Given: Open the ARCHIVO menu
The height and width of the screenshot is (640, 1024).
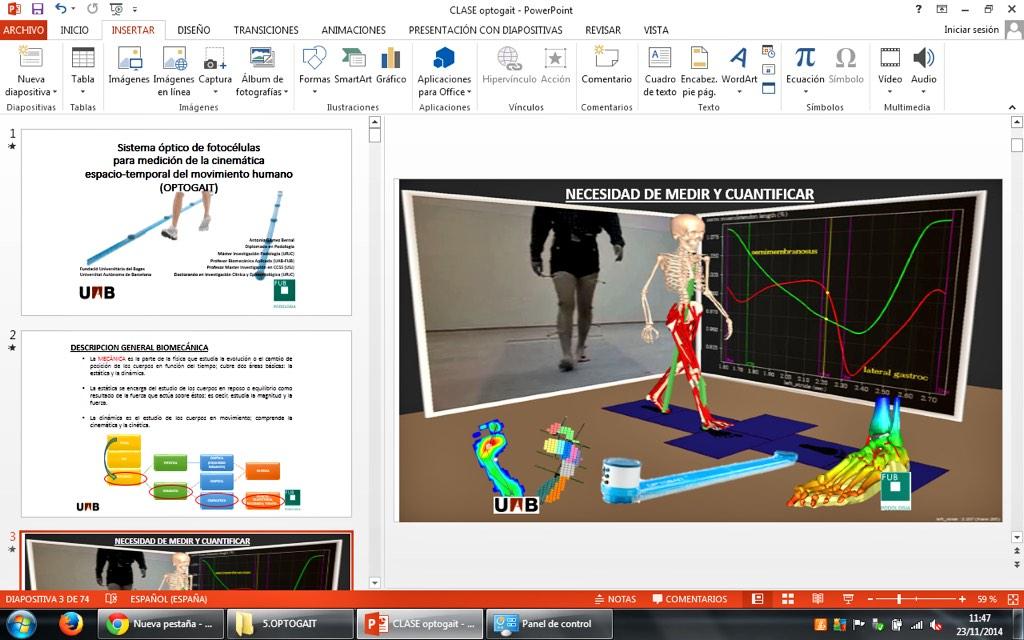Looking at the screenshot, I should [24, 29].
